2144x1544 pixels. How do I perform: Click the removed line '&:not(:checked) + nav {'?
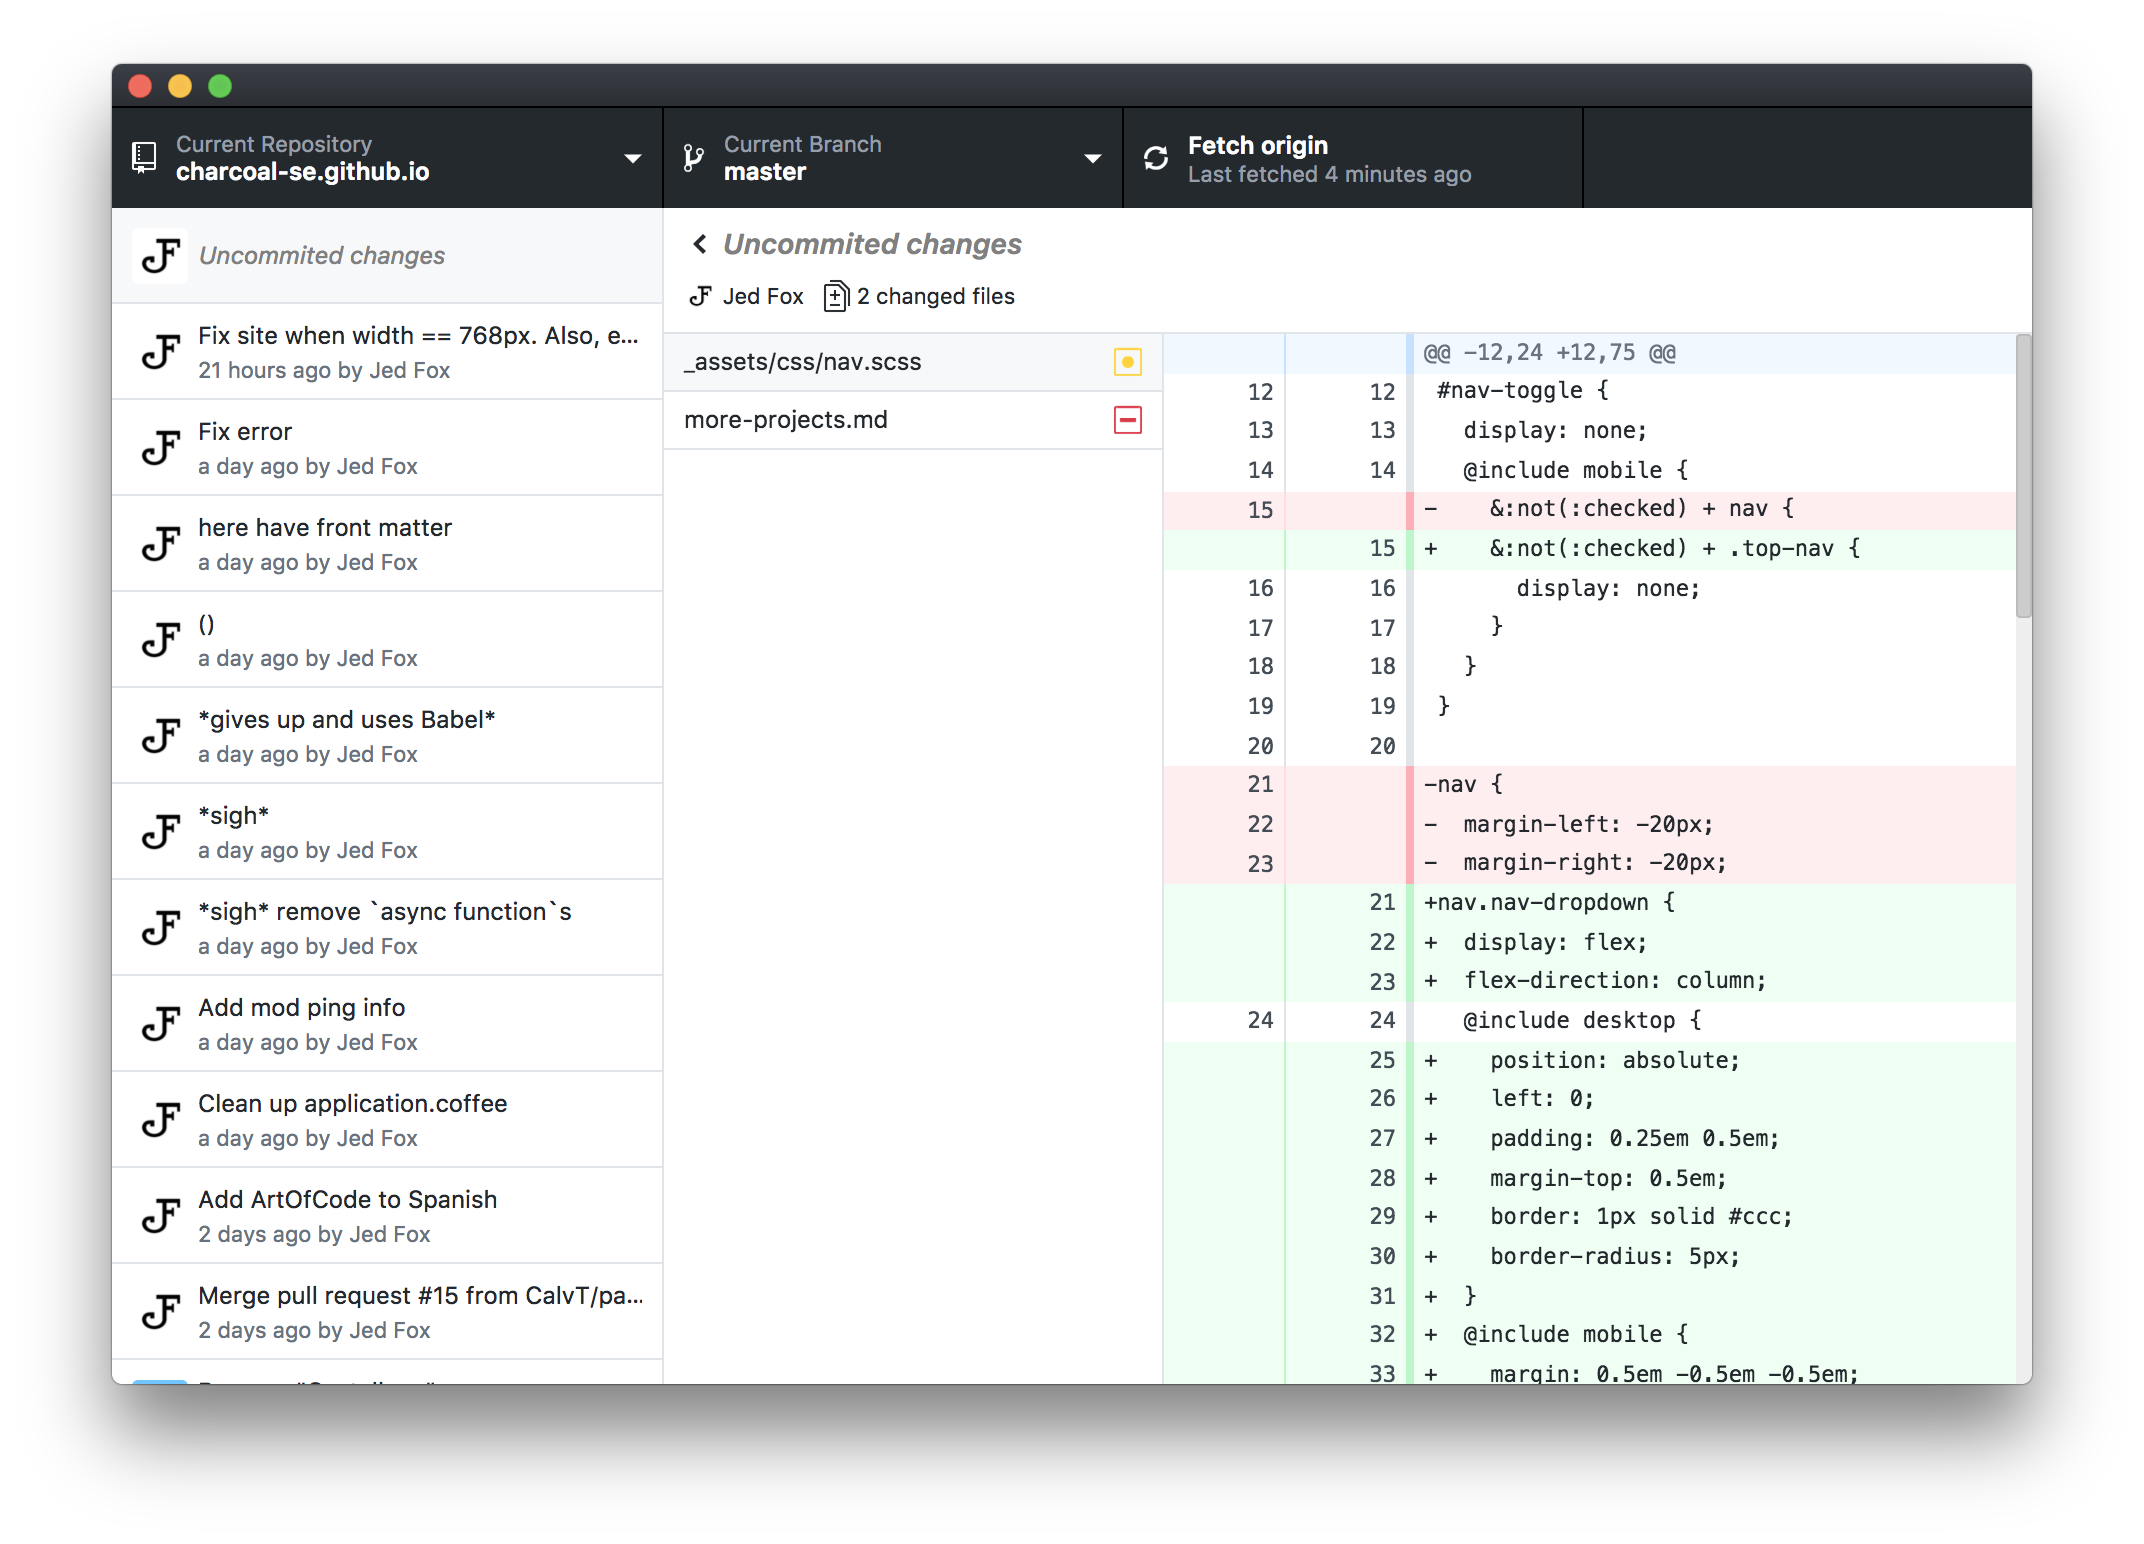click(1590, 509)
